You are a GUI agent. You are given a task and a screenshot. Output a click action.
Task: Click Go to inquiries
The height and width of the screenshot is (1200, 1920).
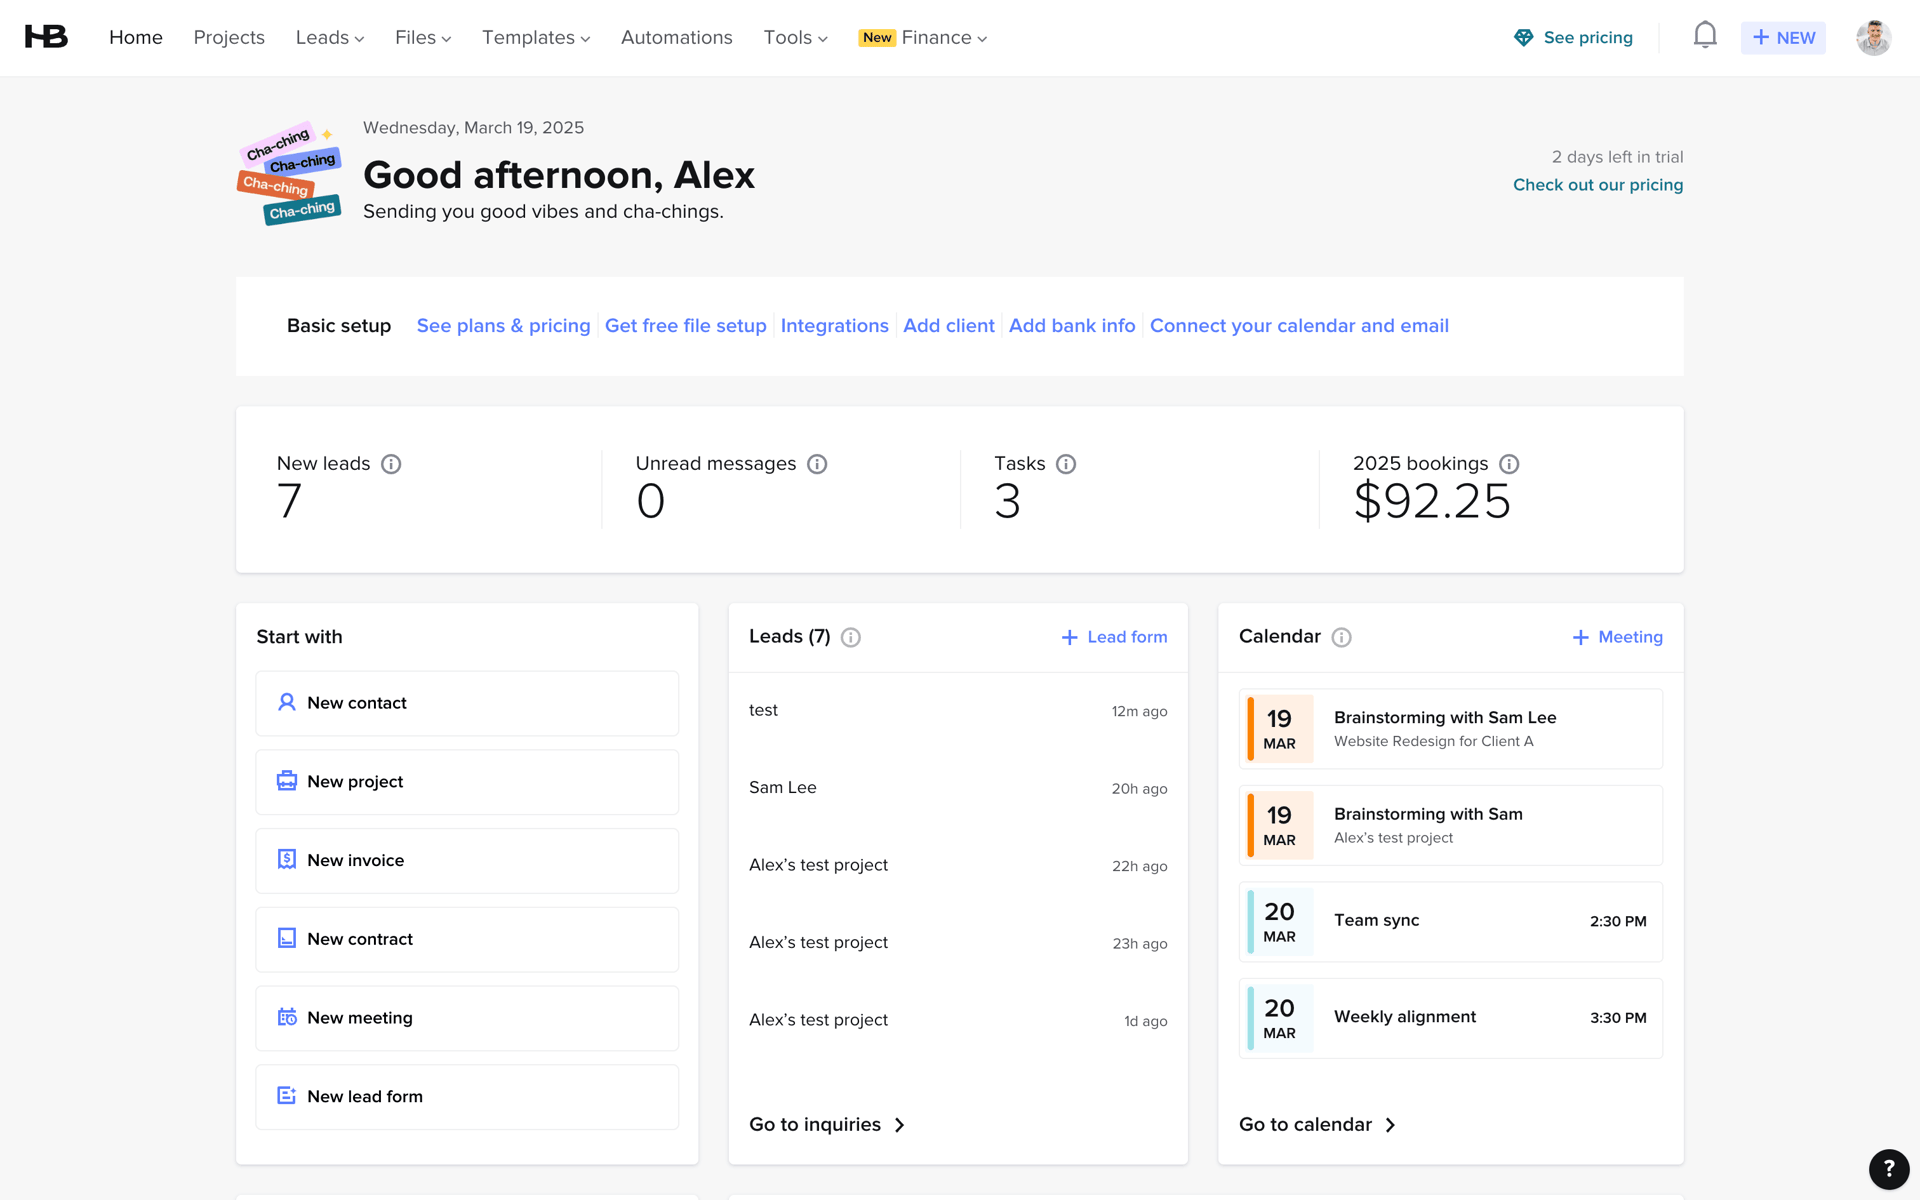click(827, 1124)
